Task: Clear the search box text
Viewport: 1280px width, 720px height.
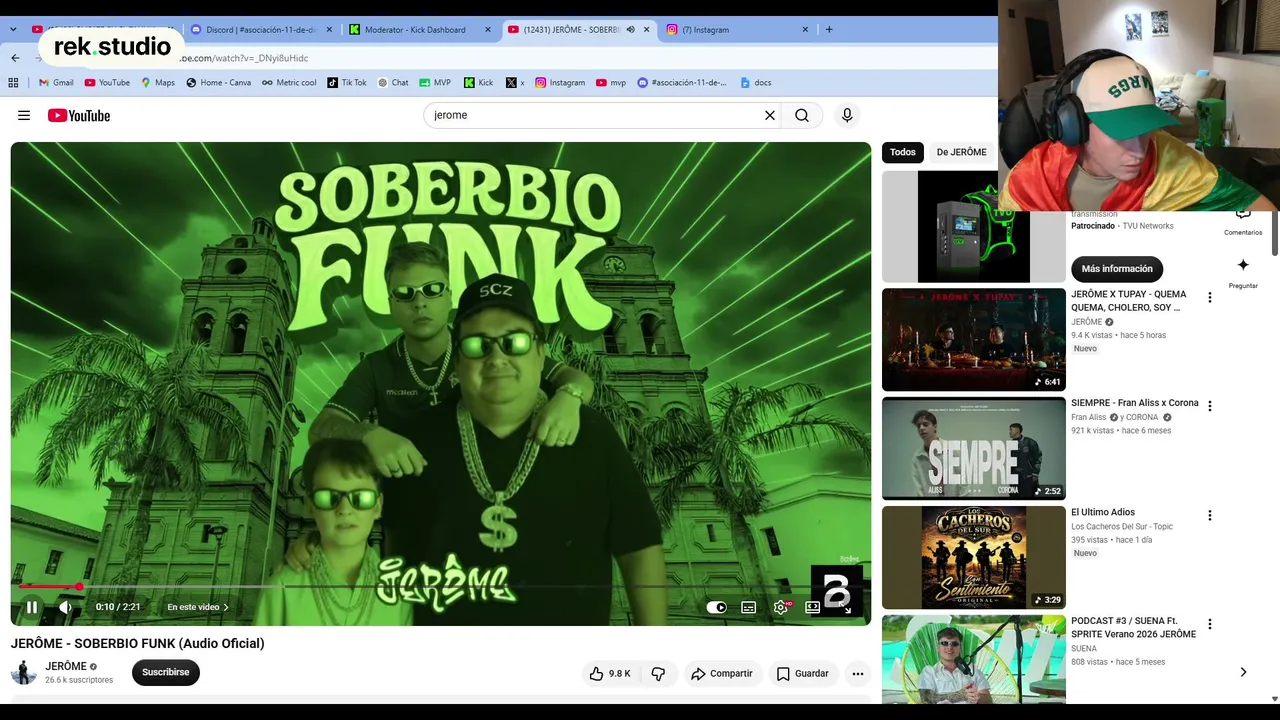Action: [770, 115]
